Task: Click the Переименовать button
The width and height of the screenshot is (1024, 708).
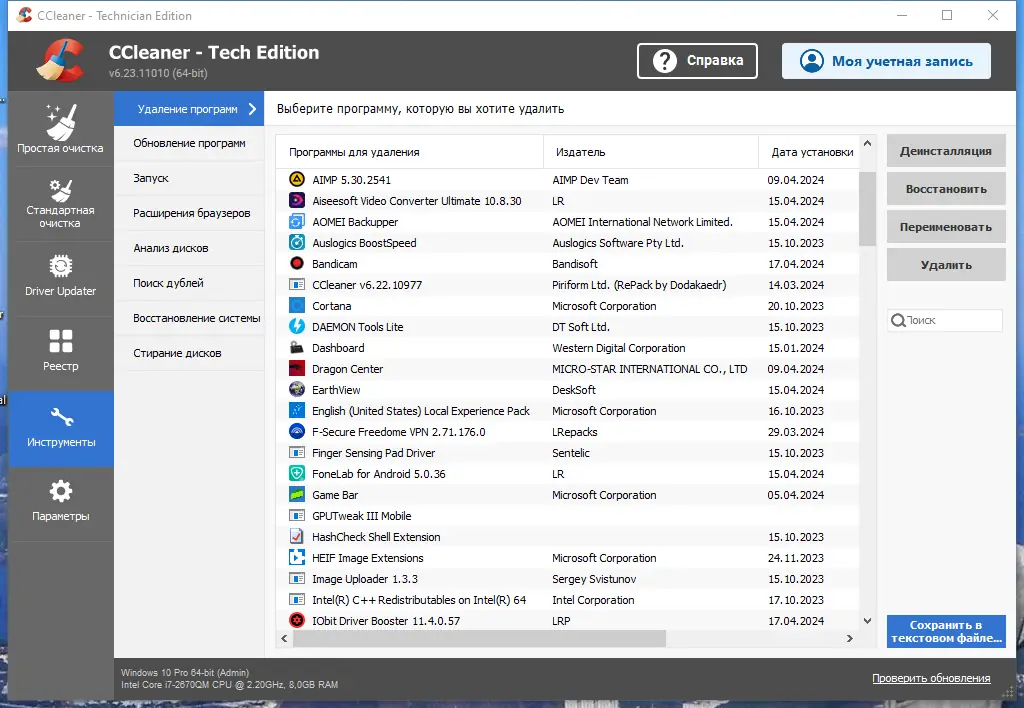Action: (945, 226)
